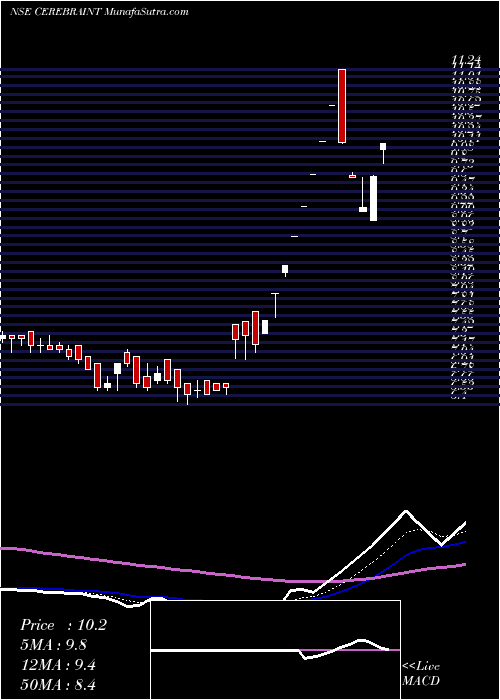This screenshot has height=700, width=500.
Task: Click the <<Live MACD label
Action: (421, 673)
